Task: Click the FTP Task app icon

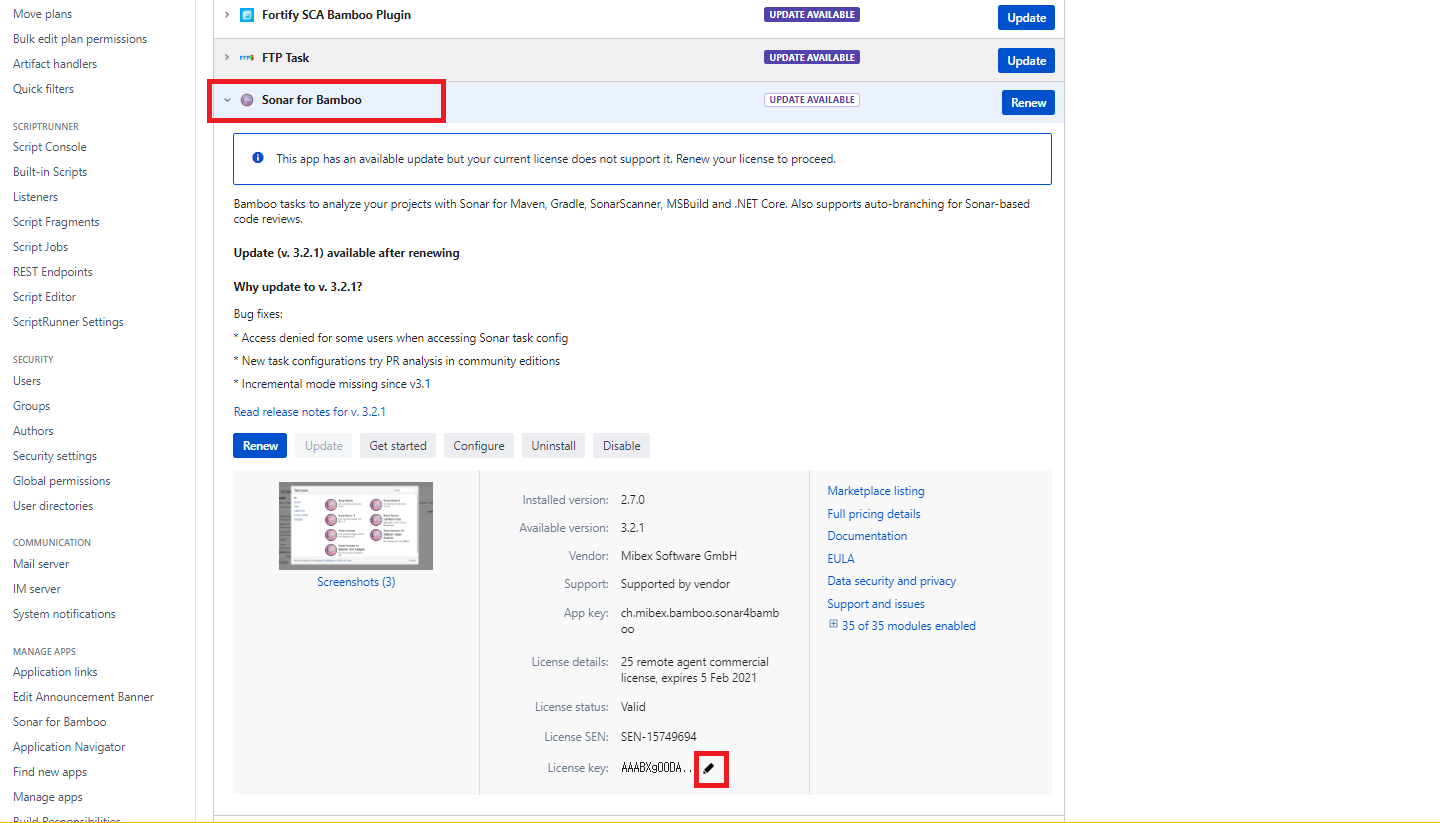Action: tap(247, 58)
